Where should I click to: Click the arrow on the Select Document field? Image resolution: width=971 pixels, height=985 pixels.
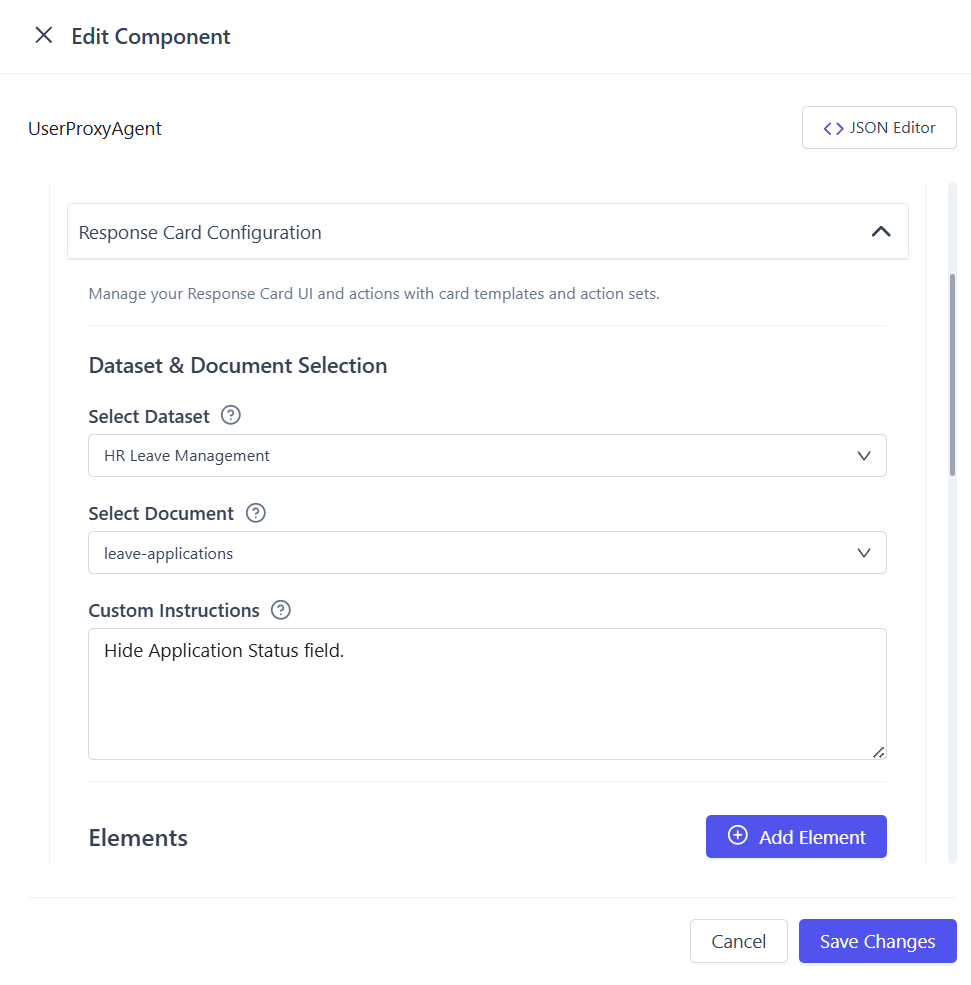[864, 553]
